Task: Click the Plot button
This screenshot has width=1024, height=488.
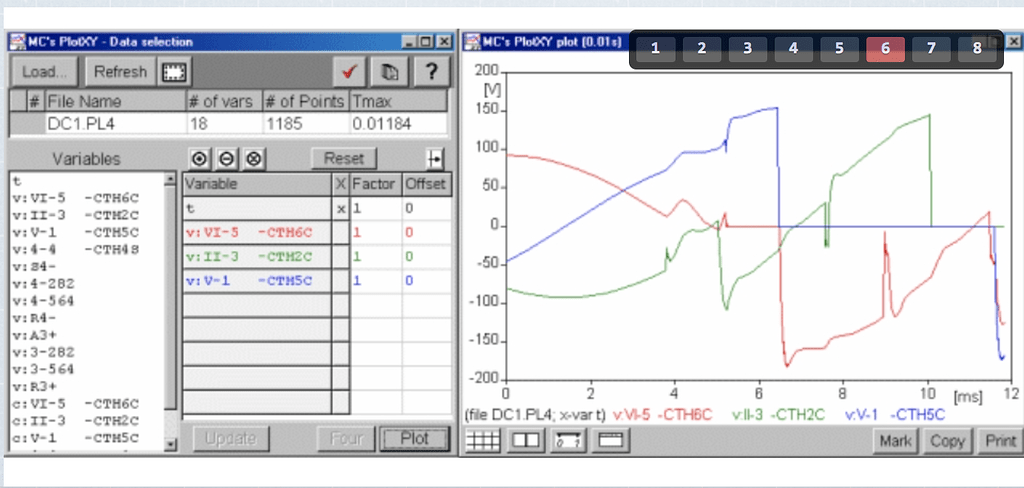Action: (x=413, y=438)
